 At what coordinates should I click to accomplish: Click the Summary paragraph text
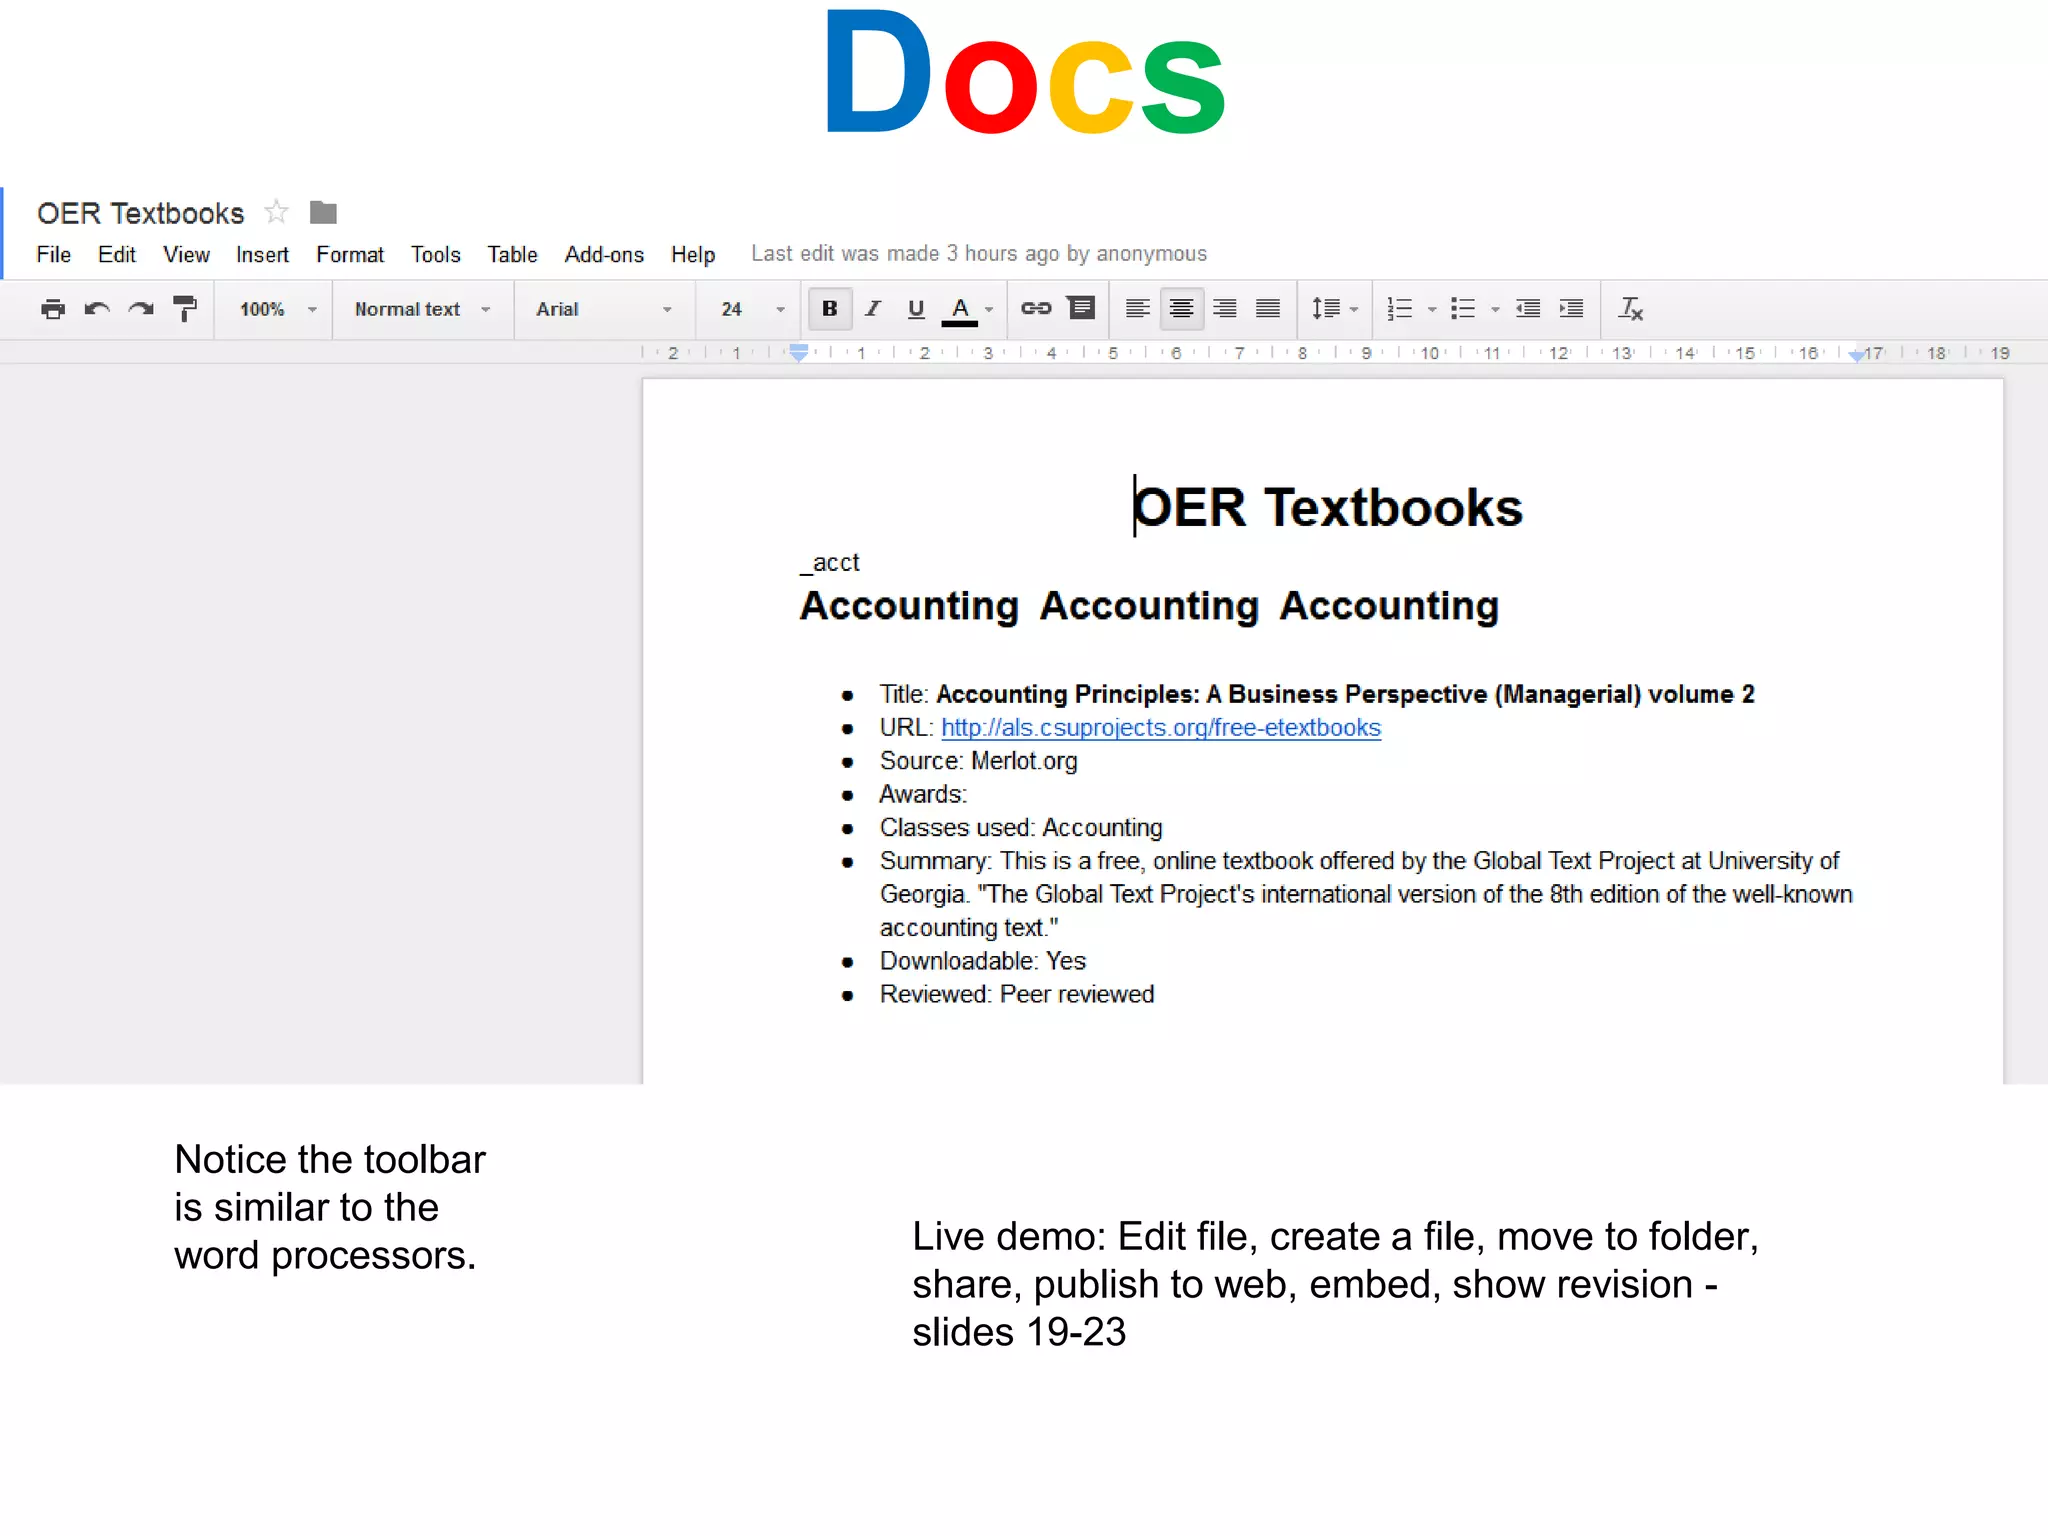(x=1366, y=894)
